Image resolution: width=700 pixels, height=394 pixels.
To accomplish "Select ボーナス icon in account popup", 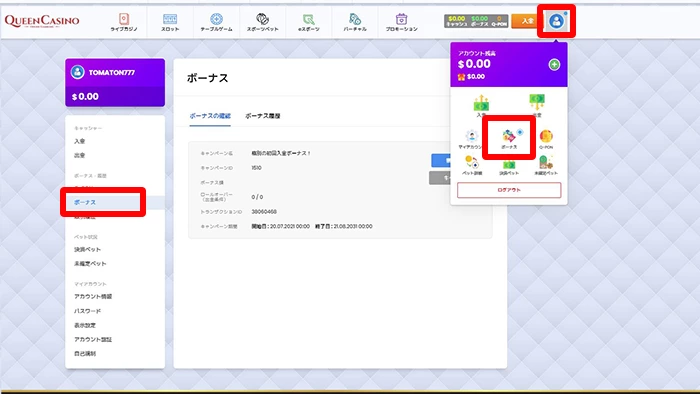I will point(509,138).
